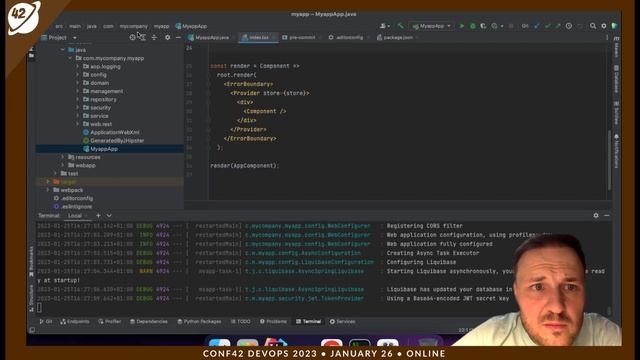Switch to MyappApp.java editor tab
This screenshot has width=640, height=360.
pos(211,38)
